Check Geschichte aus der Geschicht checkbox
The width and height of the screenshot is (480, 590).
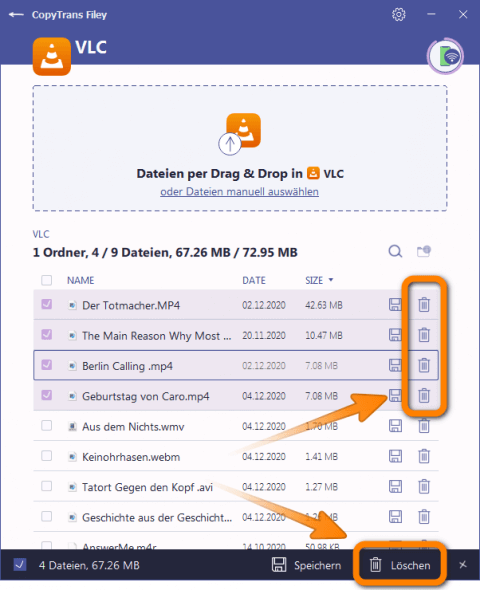point(47,516)
